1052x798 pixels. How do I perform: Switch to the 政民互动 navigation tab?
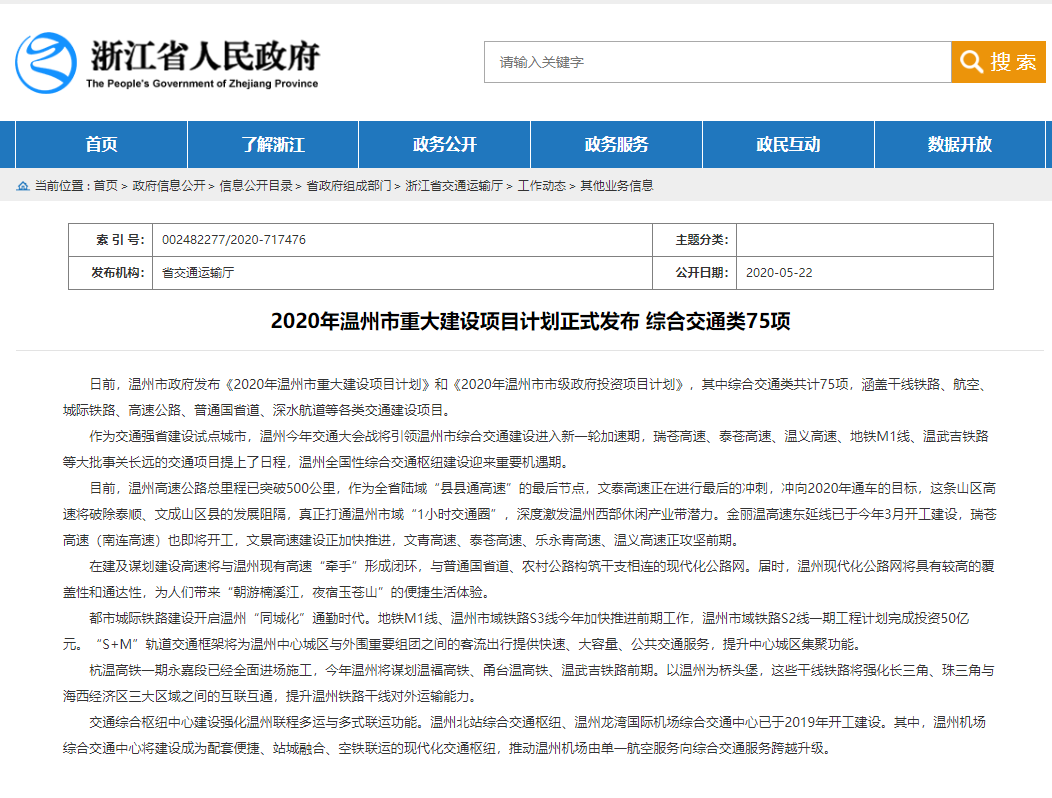[788, 144]
